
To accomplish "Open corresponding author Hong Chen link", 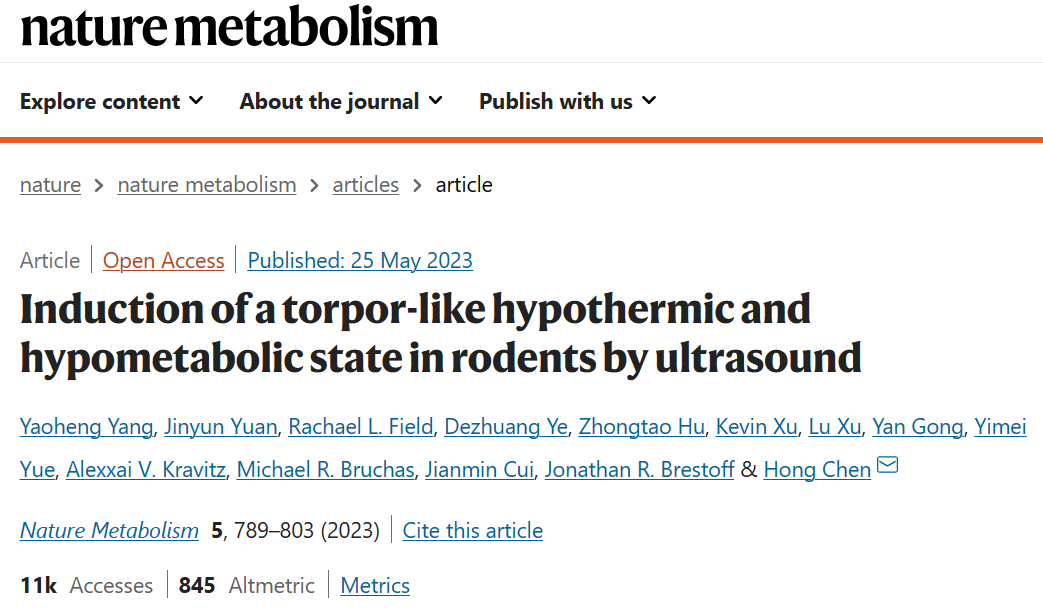I will [816, 470].
